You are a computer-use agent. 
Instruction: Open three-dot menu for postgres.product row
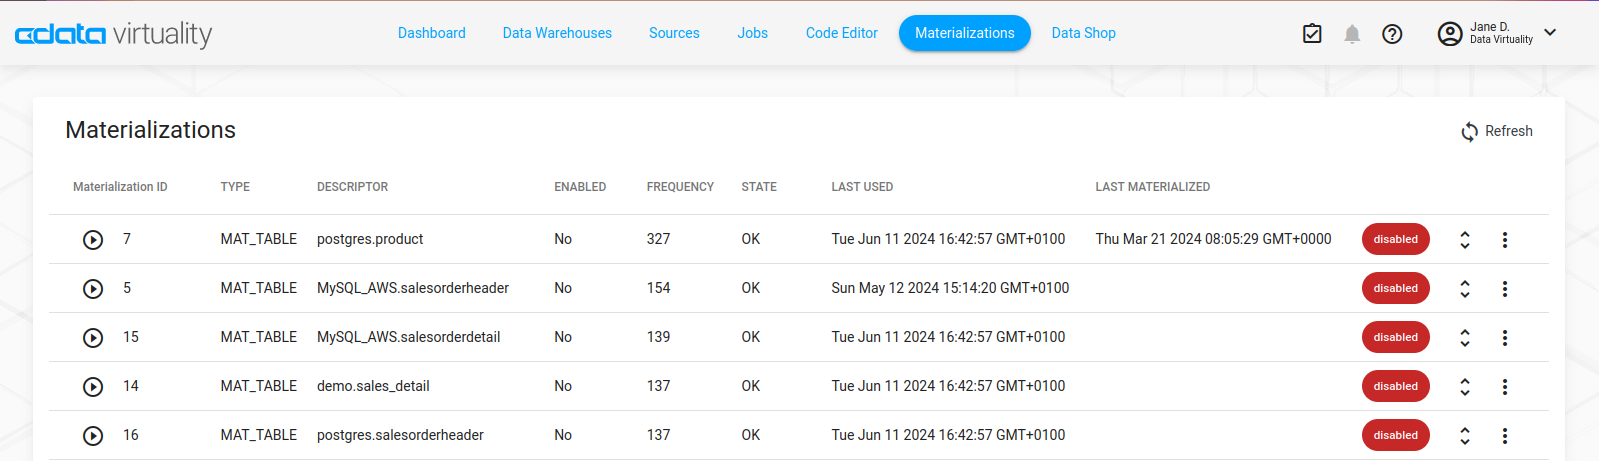[1504, 240]
